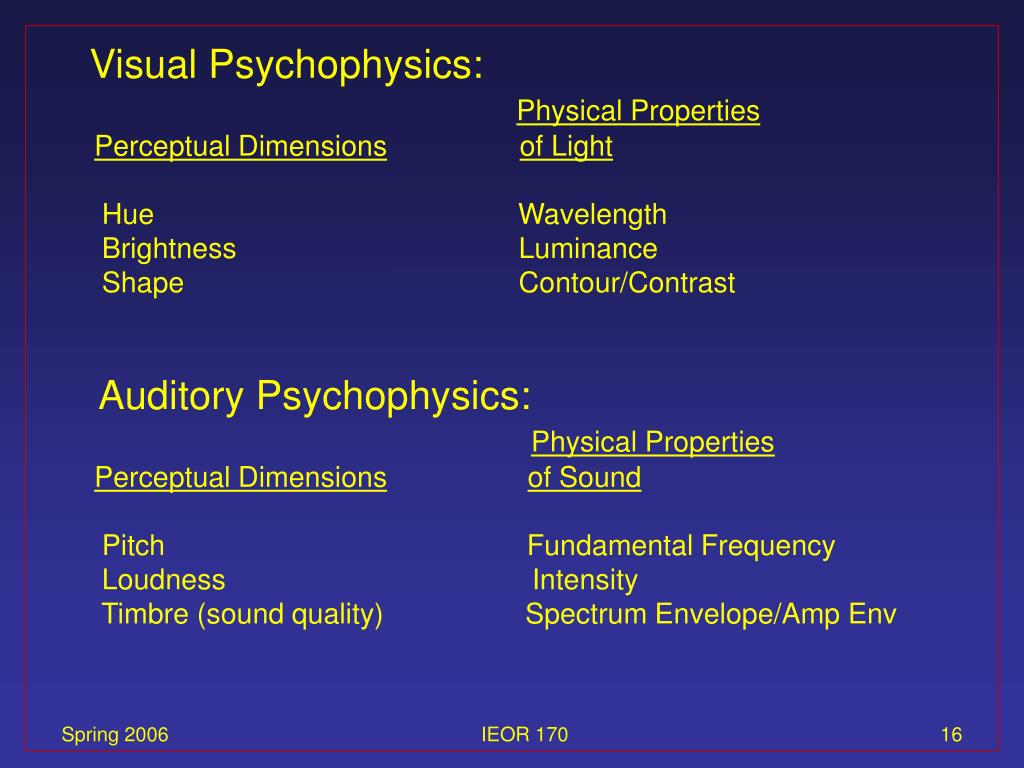Click 'Physical Properties' above 'of Sound'
Viewport: 1024px width, 768px height.
pos(653,442)
